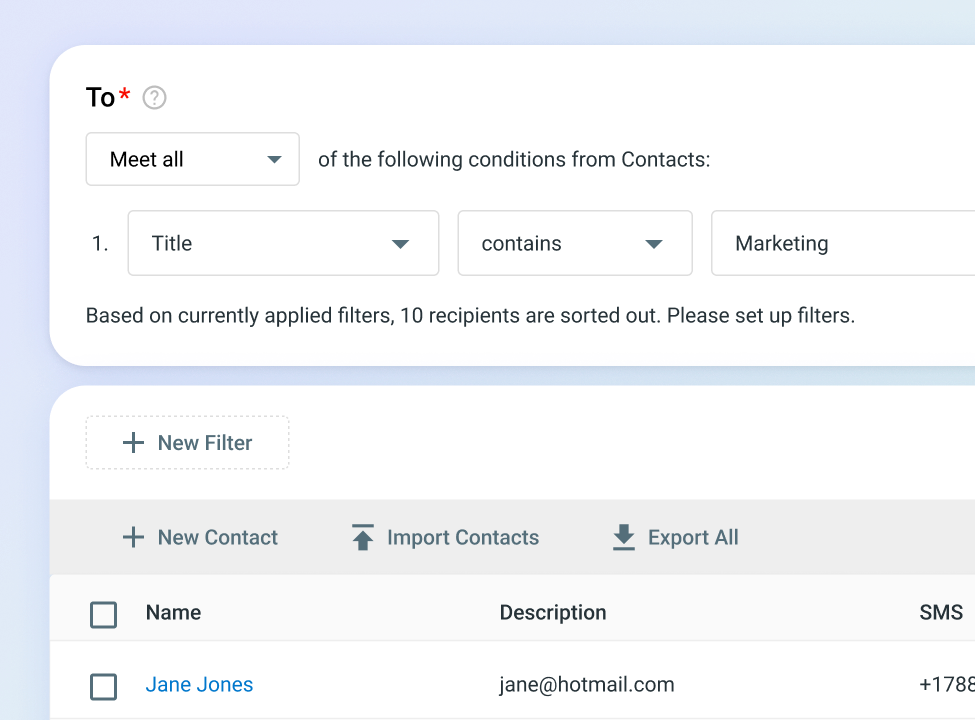This screenshot has height=720, width=975.
Task: Open the Jane Jones contact link
Action: [x=199, y=685]
